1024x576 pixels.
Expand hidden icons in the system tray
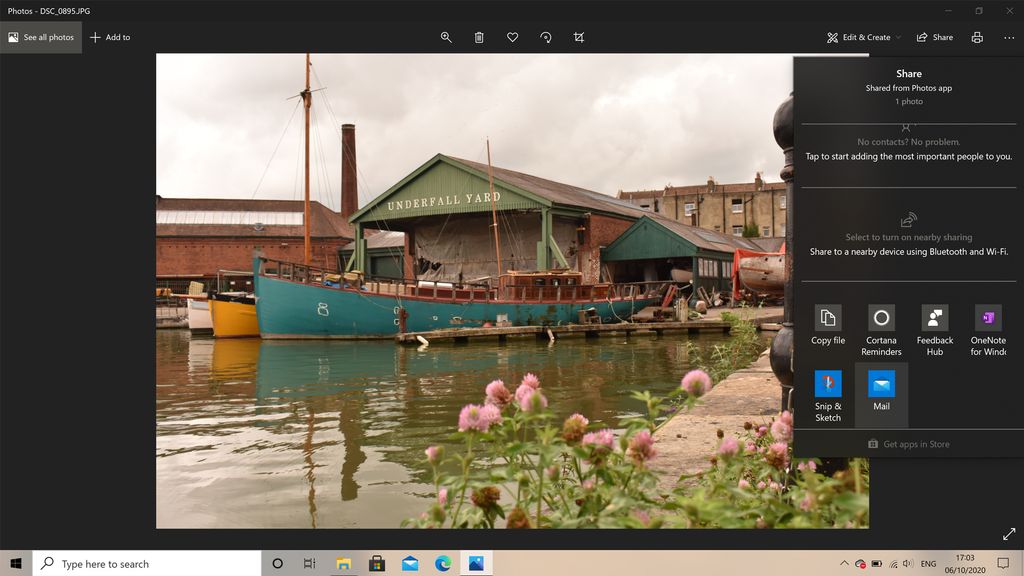click(x=846, y=563)
